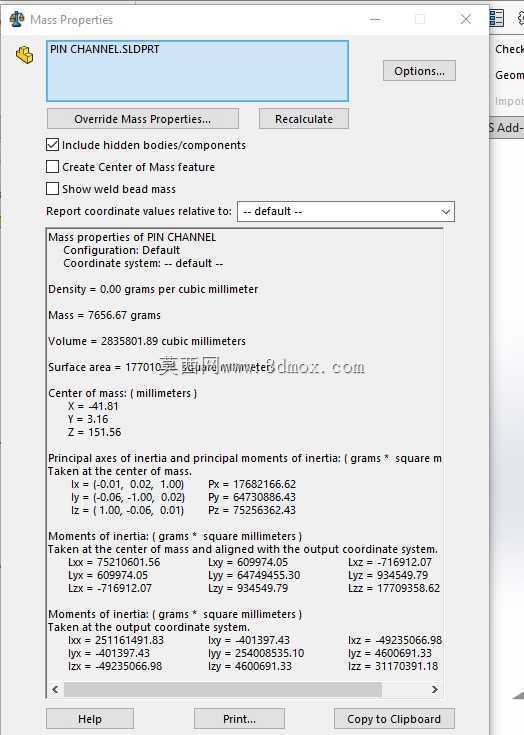Click the Ix = (-0.01, 0.02, 1.00) axis line
Image resolution: width=524 pixels, height=735 pixels.
pos(127,484)
